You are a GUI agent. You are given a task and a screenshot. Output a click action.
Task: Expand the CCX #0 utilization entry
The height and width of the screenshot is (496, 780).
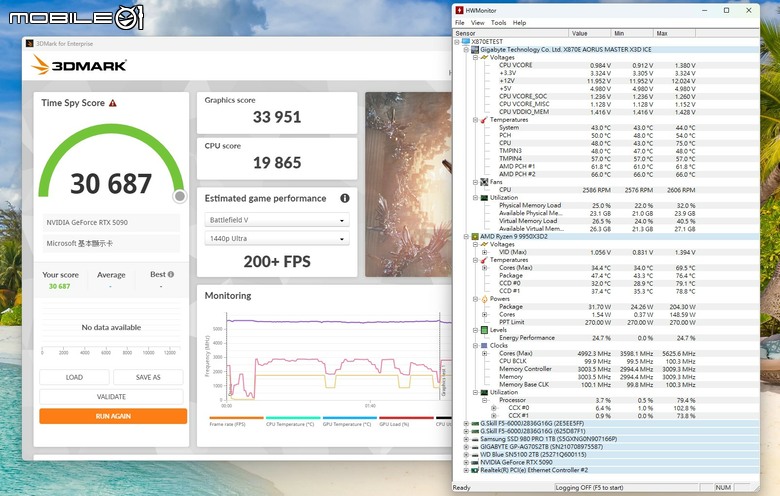point(493,408)
